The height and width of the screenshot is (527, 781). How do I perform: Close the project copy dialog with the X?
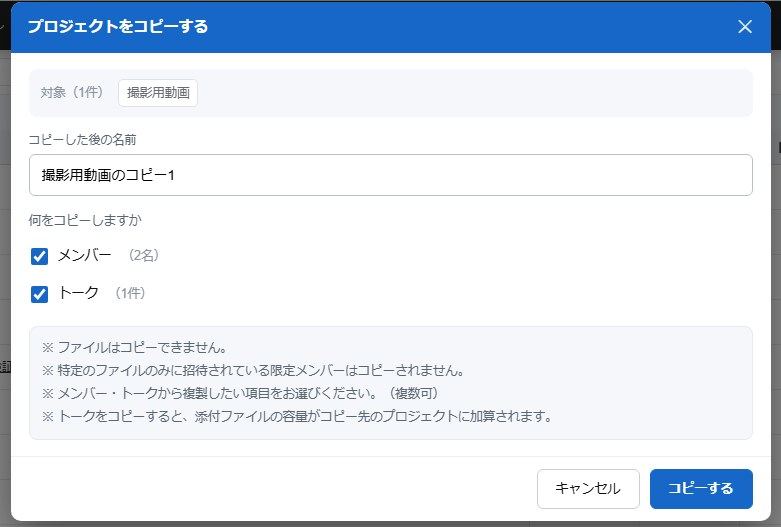pos(745,26)
